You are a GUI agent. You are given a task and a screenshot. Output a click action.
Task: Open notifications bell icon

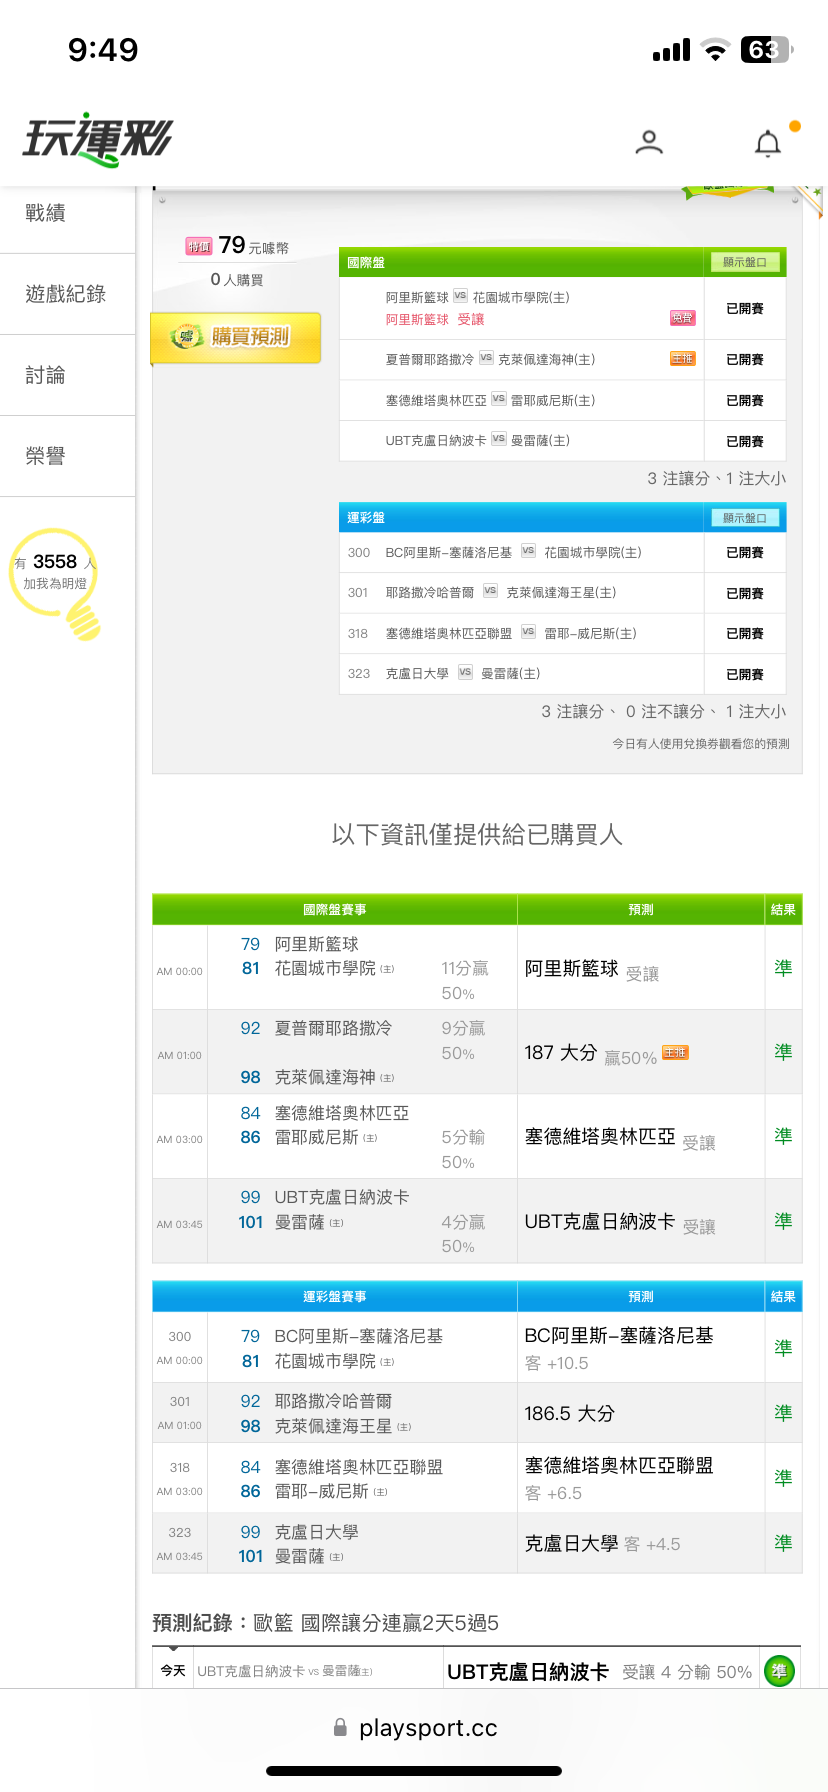(768, 144)
